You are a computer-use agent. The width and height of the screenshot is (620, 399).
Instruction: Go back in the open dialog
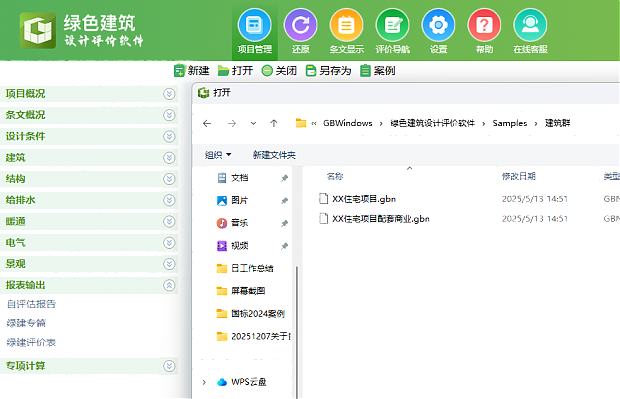[x=207, y=123]
